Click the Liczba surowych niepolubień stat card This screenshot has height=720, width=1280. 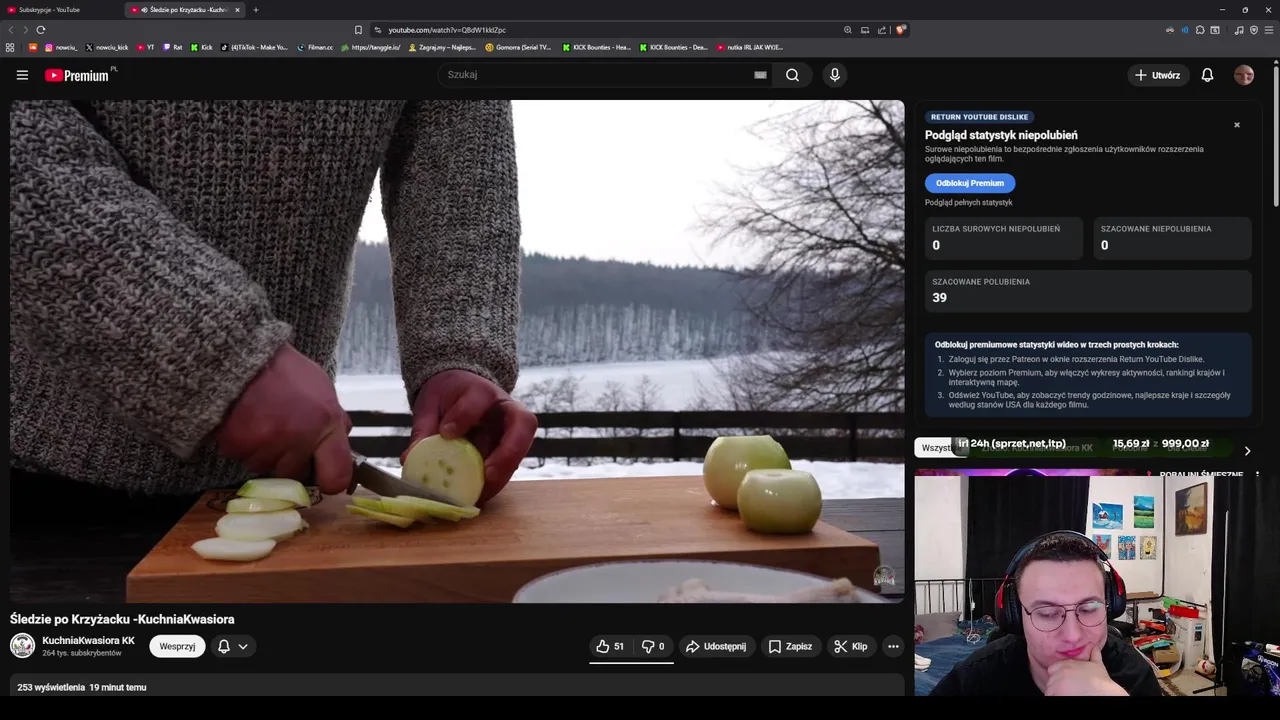click(1004, 238)
